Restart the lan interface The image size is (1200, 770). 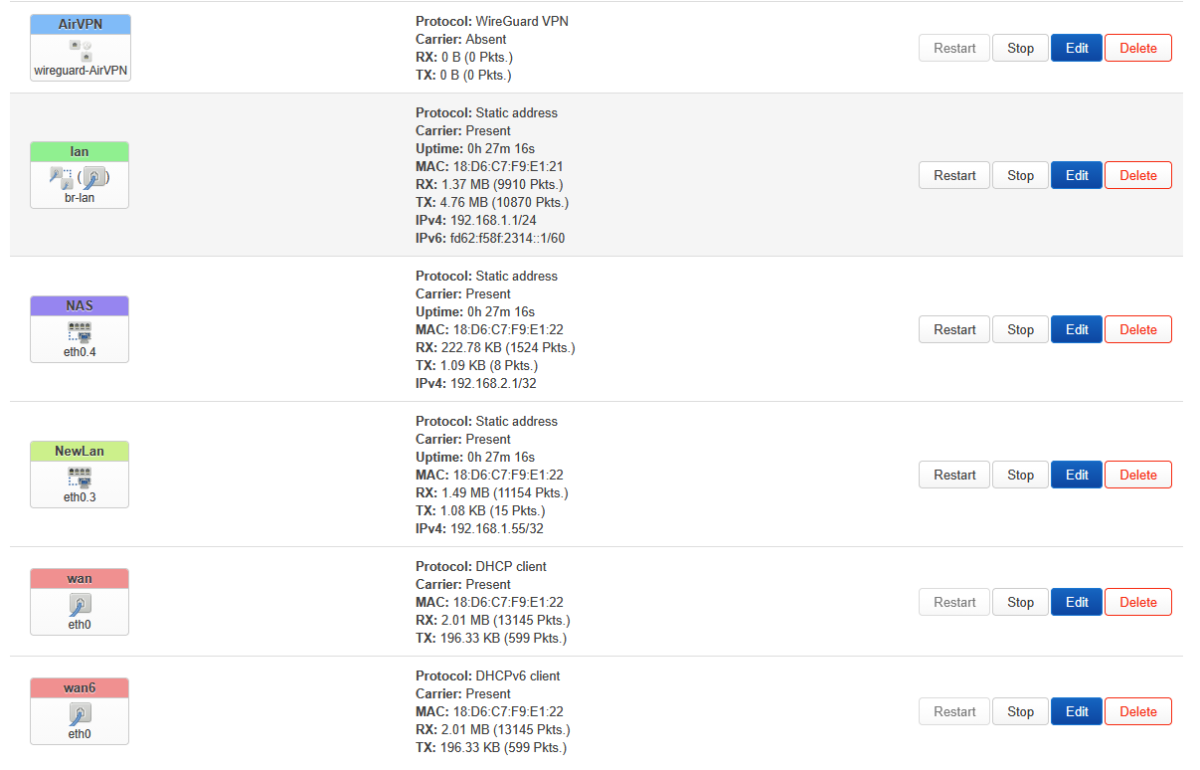pyautogui.click(x=955, y=175)
